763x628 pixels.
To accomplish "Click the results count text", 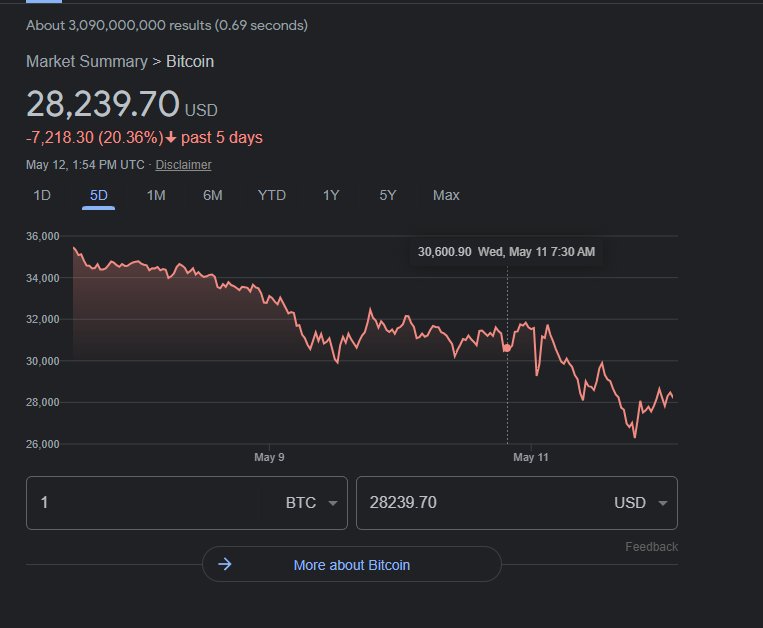I will [x=167, y=25].
